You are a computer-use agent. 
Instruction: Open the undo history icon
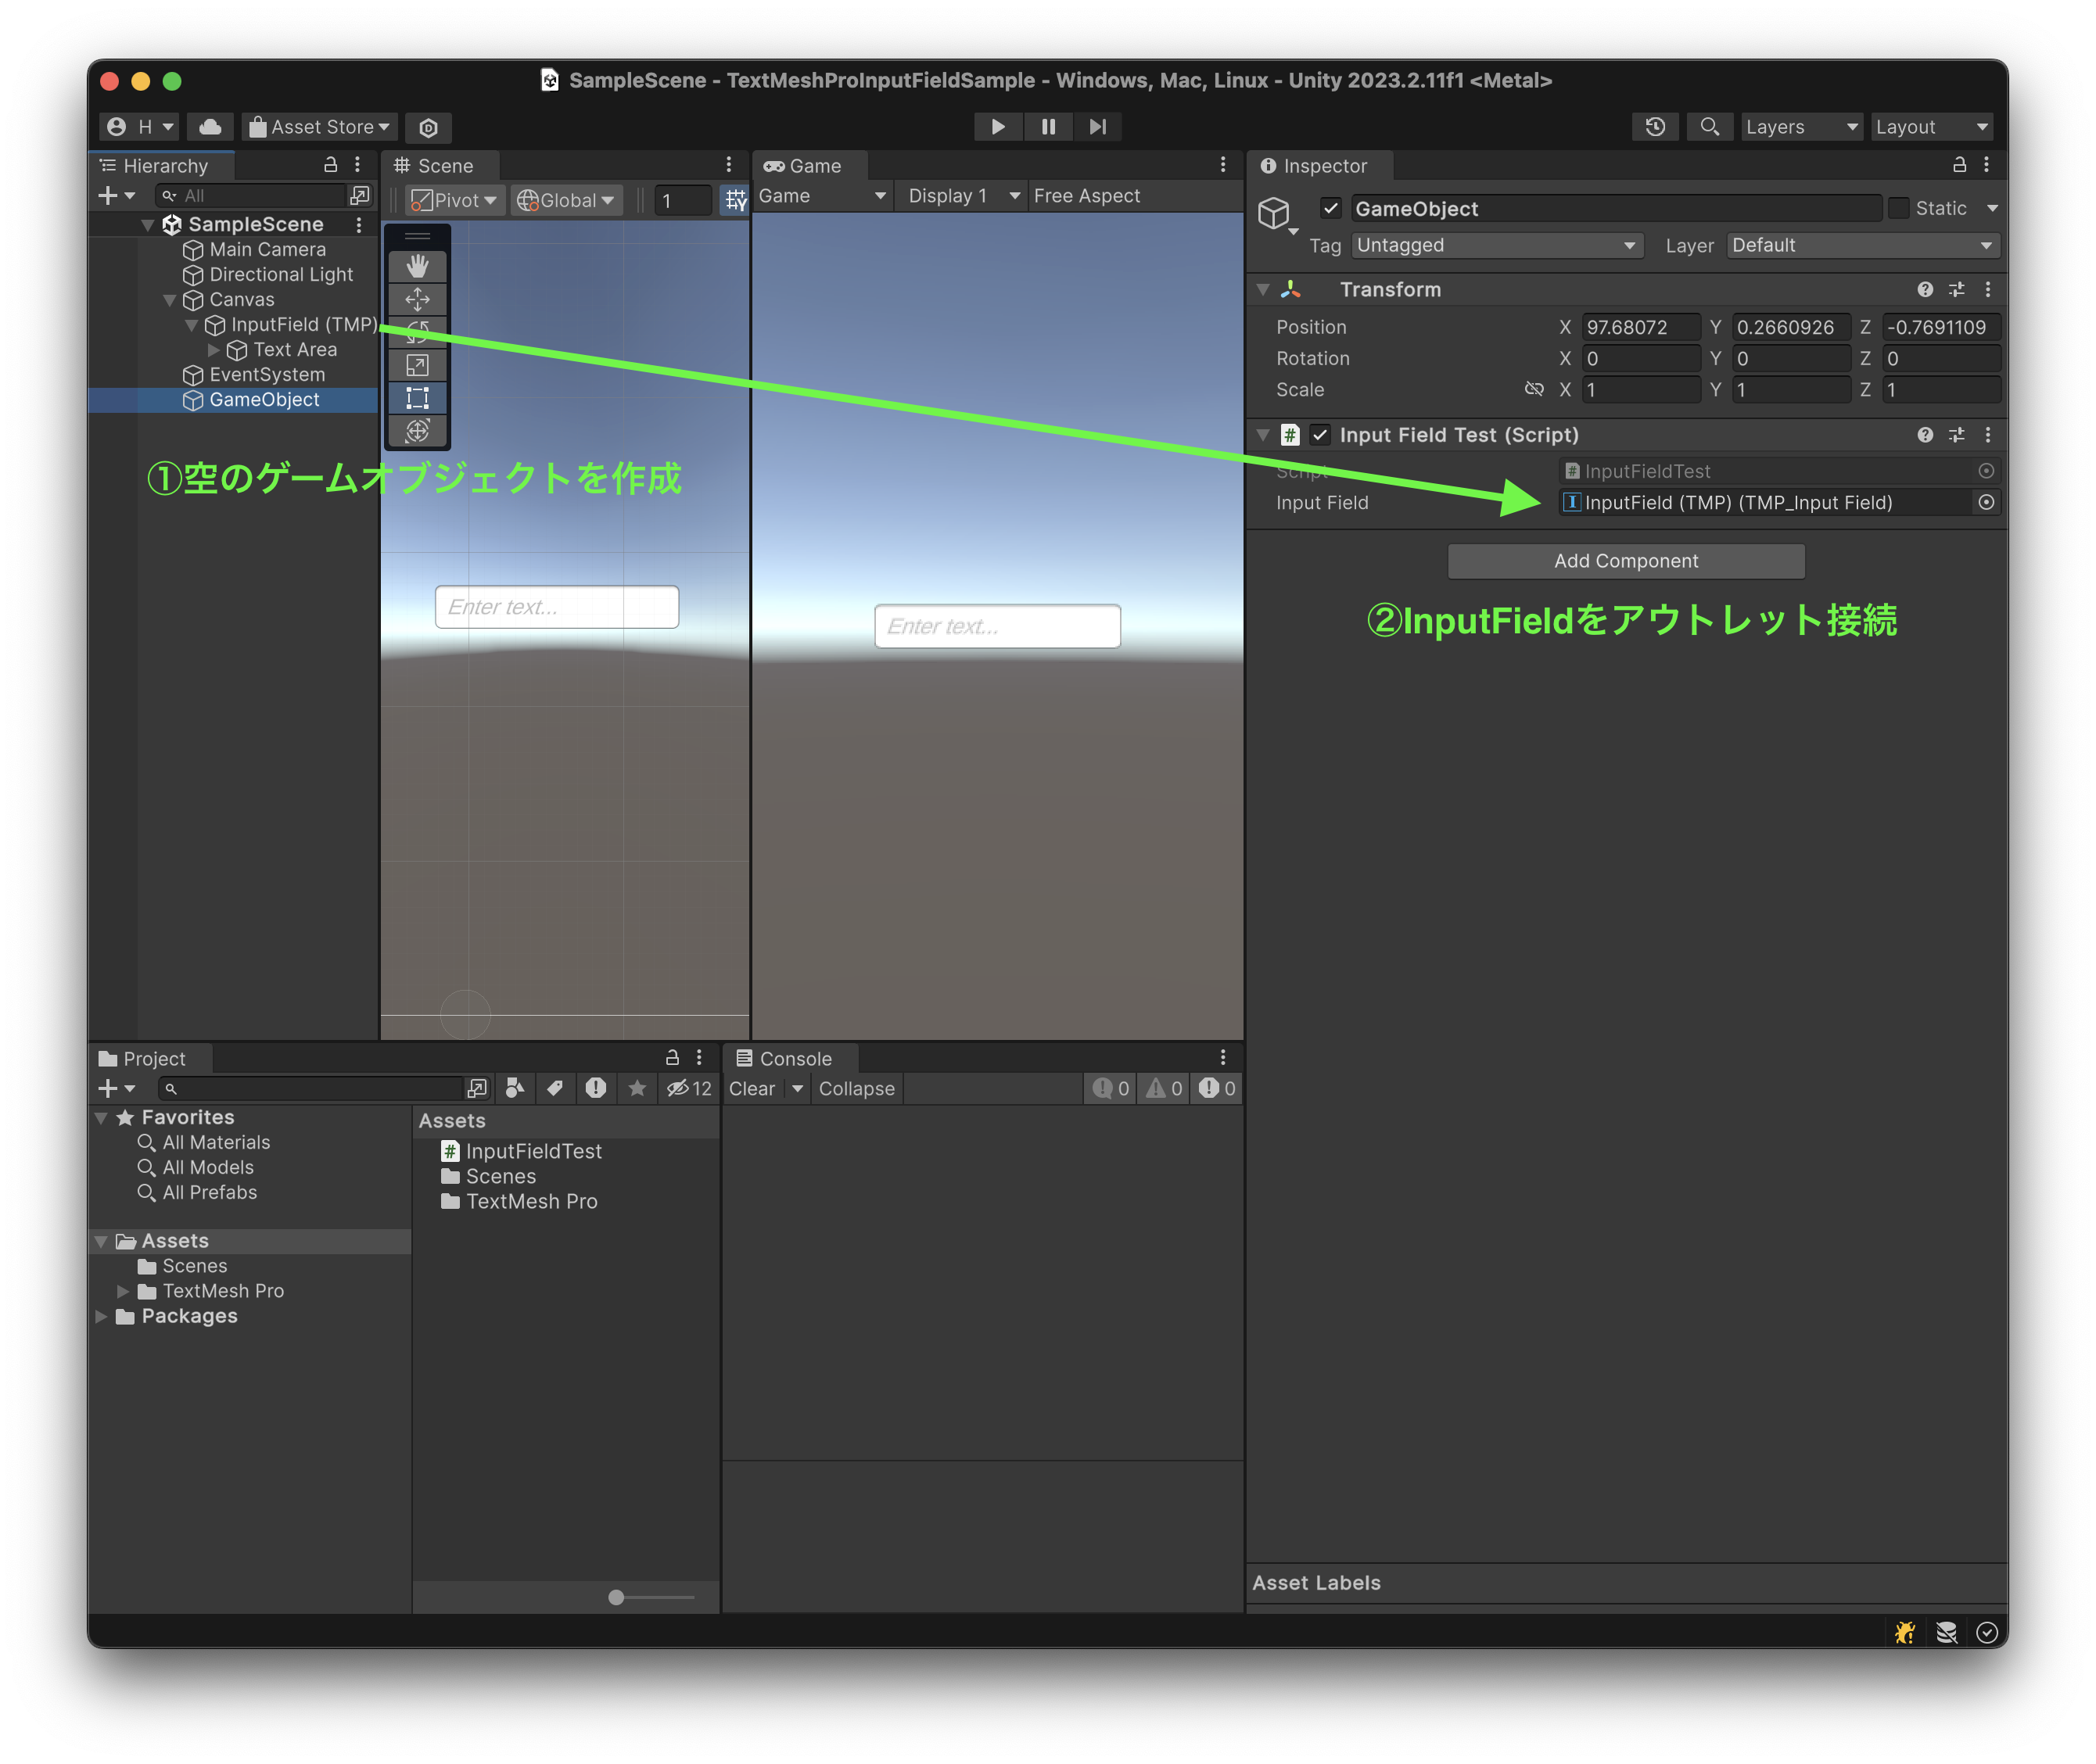tap(1655, 127)
